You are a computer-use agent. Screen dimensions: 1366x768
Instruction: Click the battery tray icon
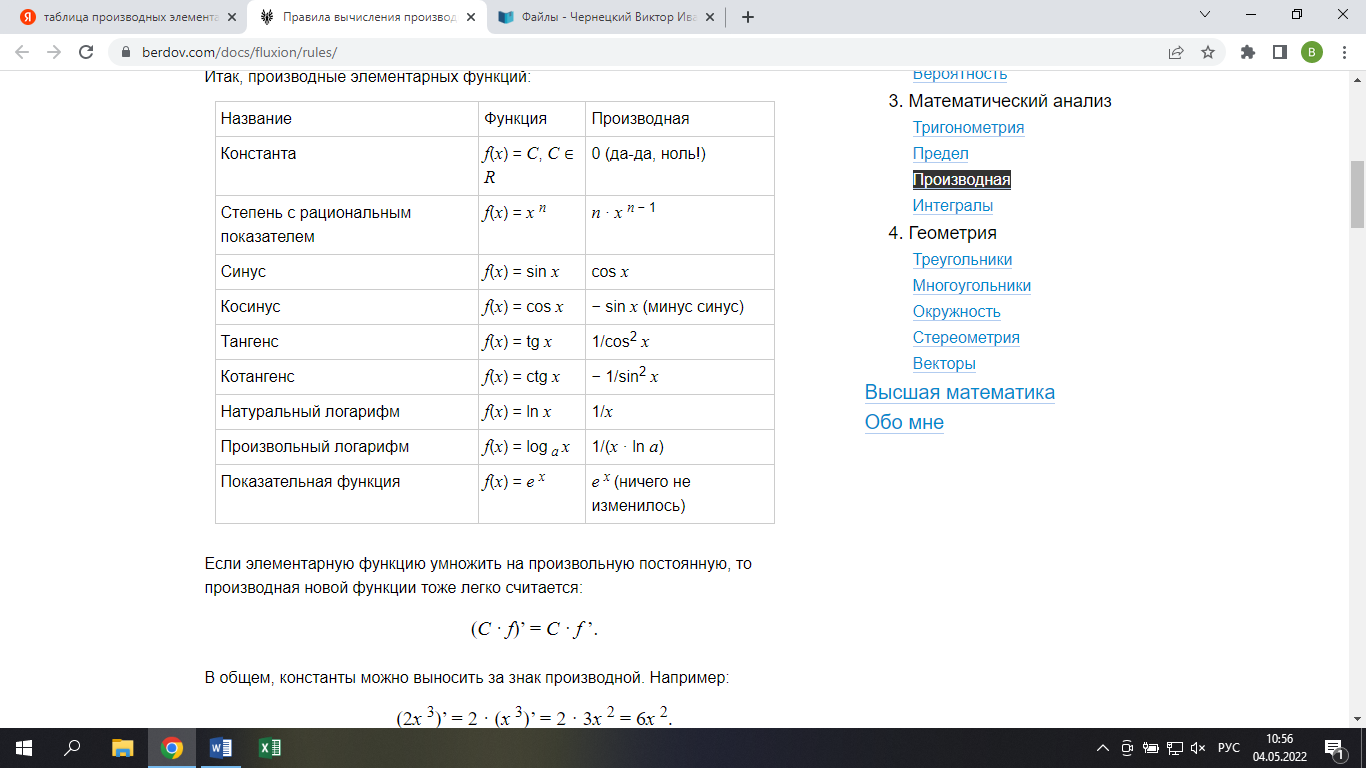click(1151, 748)
